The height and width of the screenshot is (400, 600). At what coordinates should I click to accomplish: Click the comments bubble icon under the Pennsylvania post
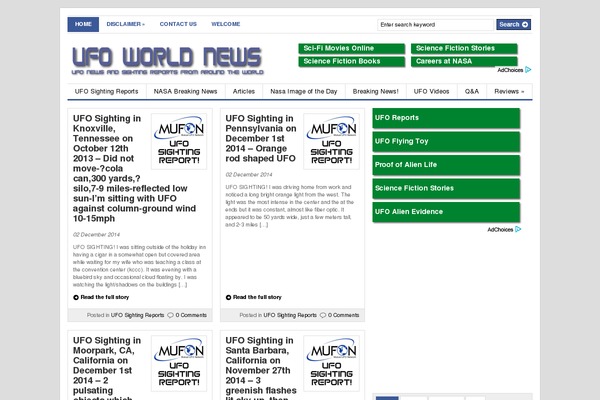pos(325,315)
